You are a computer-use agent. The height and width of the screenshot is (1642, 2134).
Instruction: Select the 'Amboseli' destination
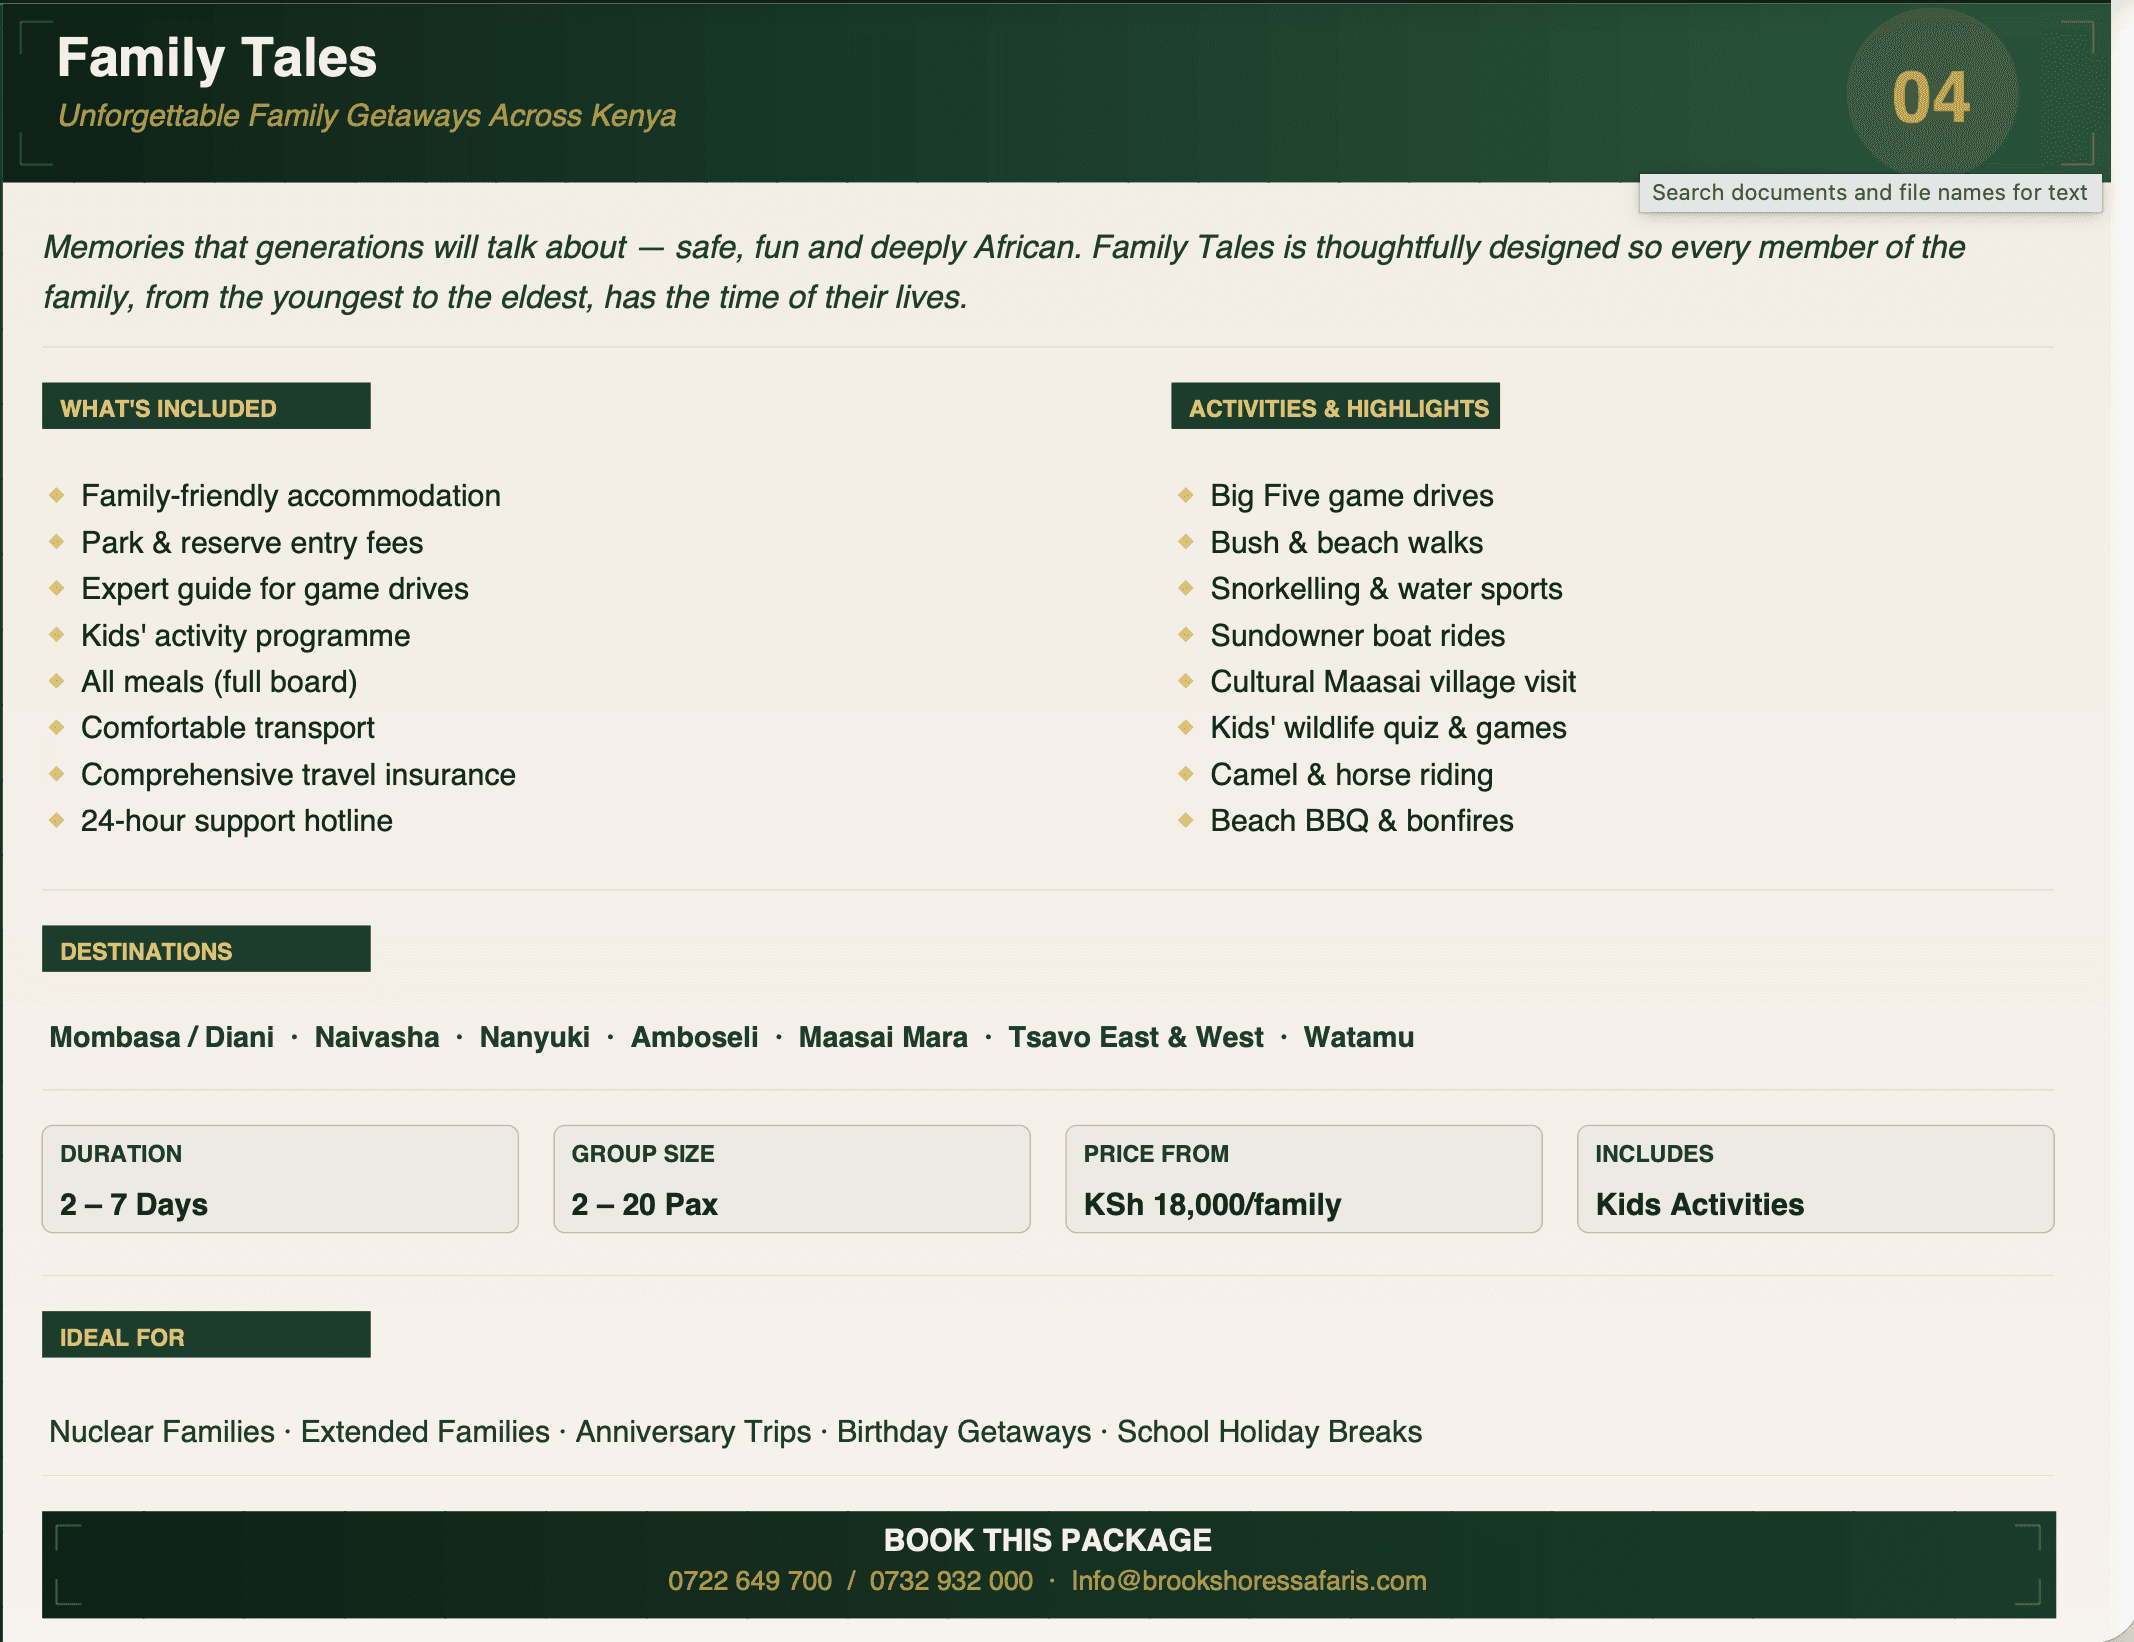(x=695, y=1037)
